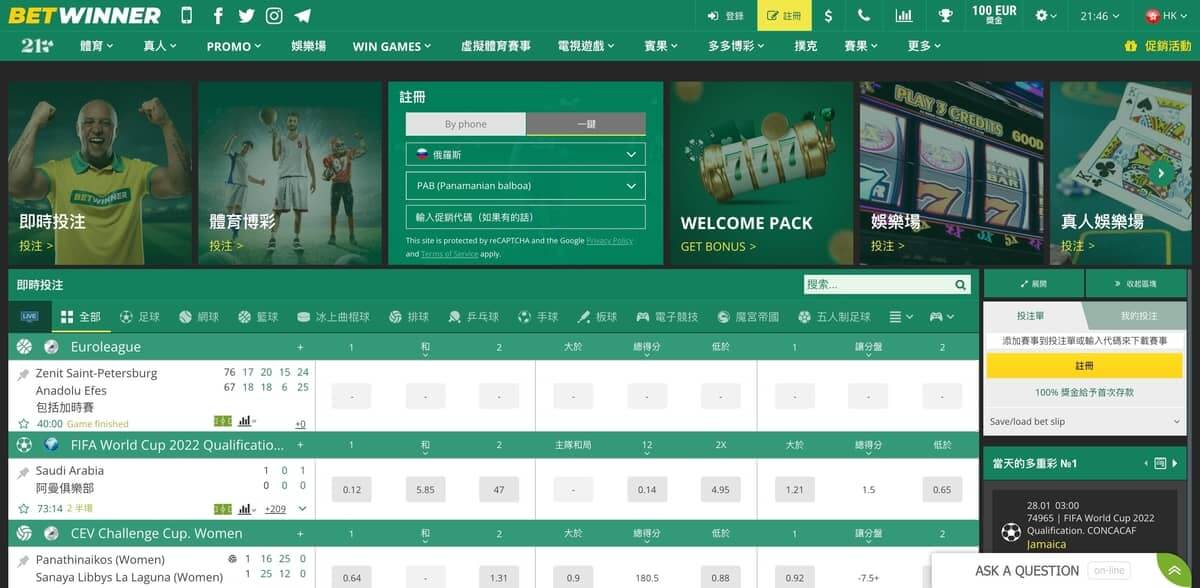Image resolution: width=1200 pixels, height=588 pixels.
Task: Open the dollar payments icon
Action: click(828, 16)
